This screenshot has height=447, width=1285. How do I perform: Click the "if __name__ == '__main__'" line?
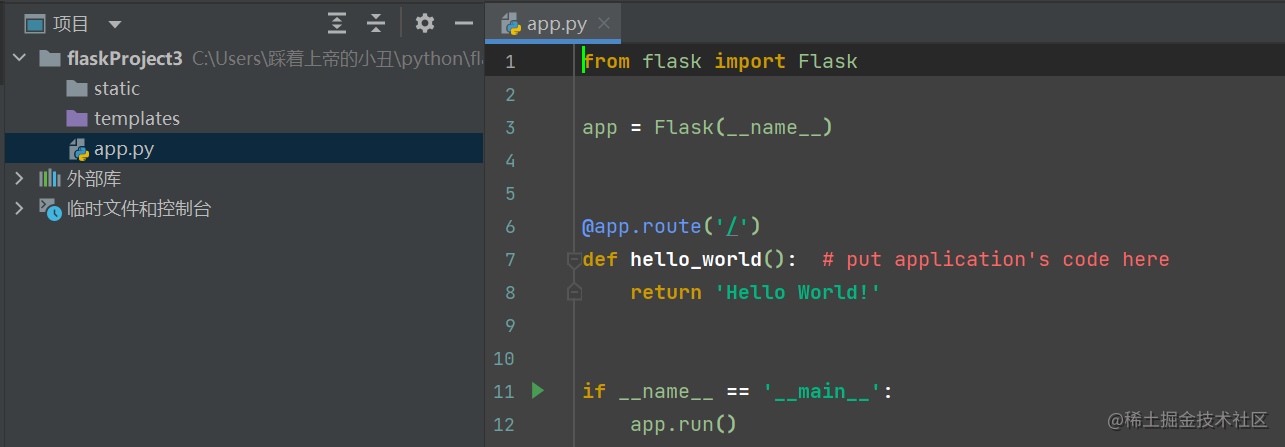(738, 391)
